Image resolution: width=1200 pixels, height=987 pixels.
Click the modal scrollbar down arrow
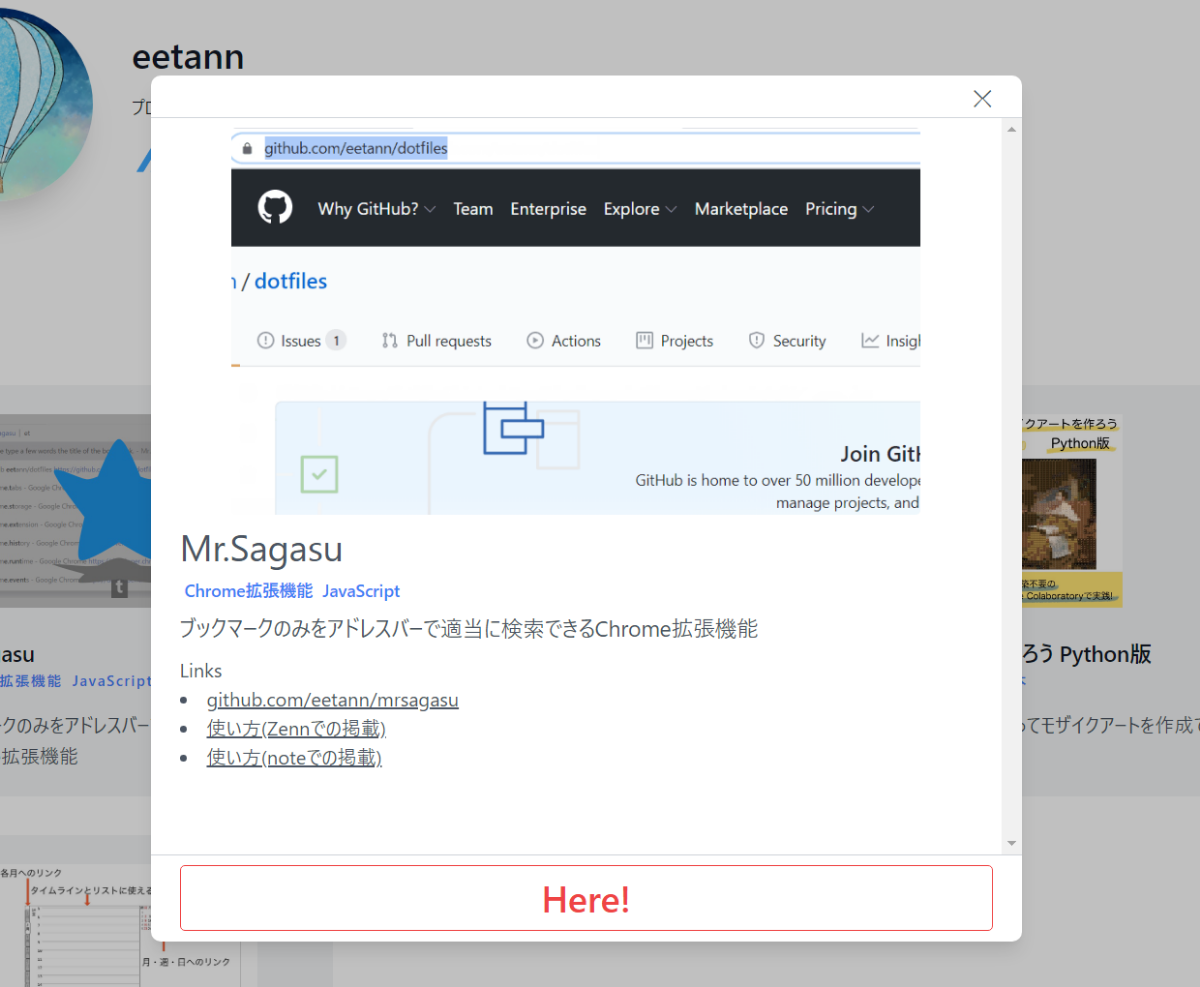[x=1011, y=843]
